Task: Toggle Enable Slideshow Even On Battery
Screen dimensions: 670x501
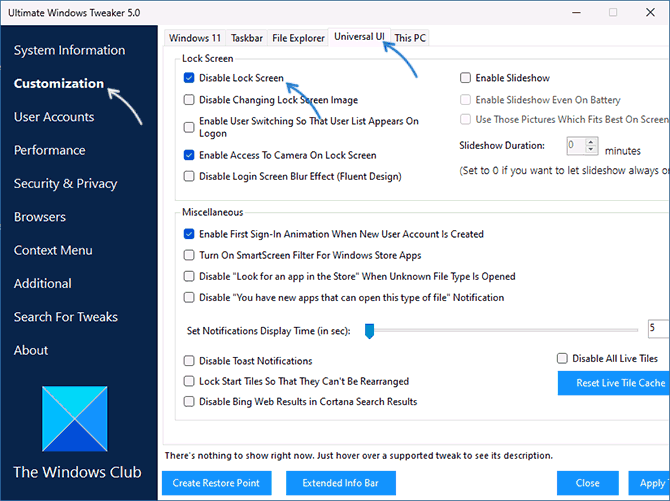Action: click(x=465, y=100)
